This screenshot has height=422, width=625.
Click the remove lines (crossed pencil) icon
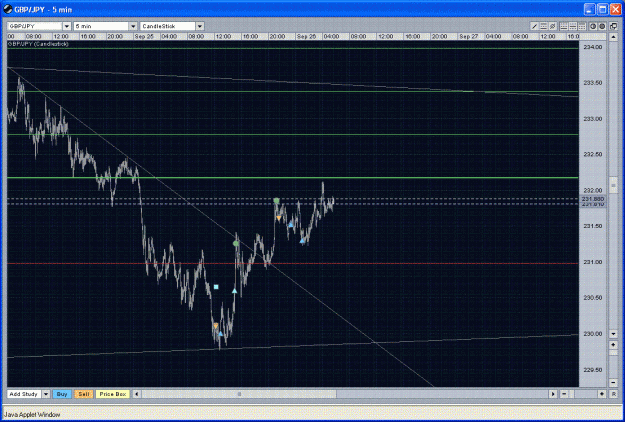[x=553, y=26]
